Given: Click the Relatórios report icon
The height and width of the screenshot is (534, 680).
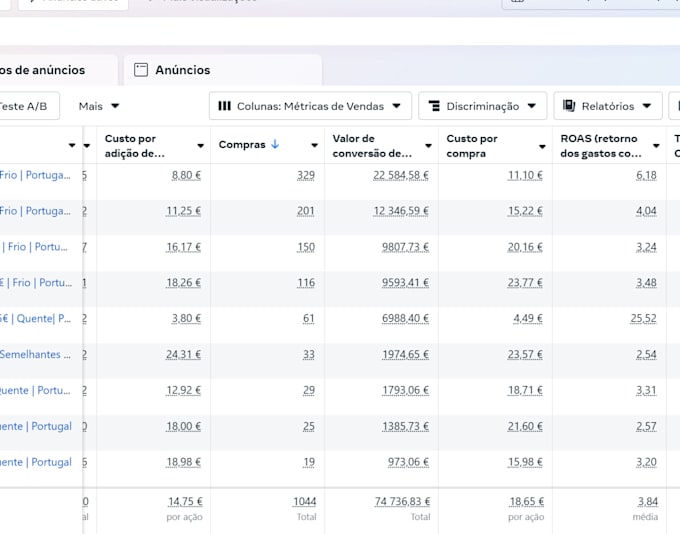Looking at the screenshot, I should [569, 106].
